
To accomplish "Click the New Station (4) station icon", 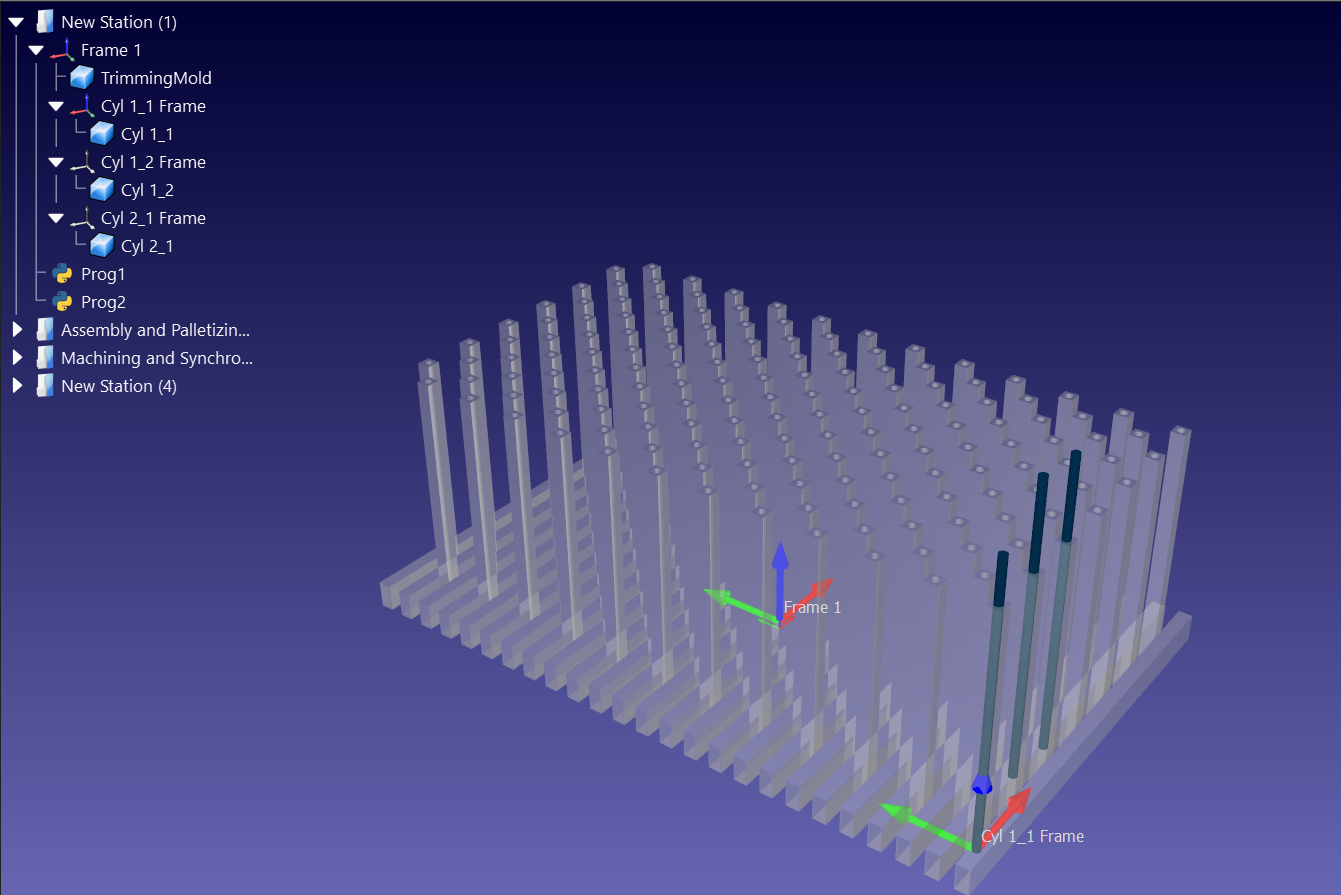I will [x=44, y=386].
